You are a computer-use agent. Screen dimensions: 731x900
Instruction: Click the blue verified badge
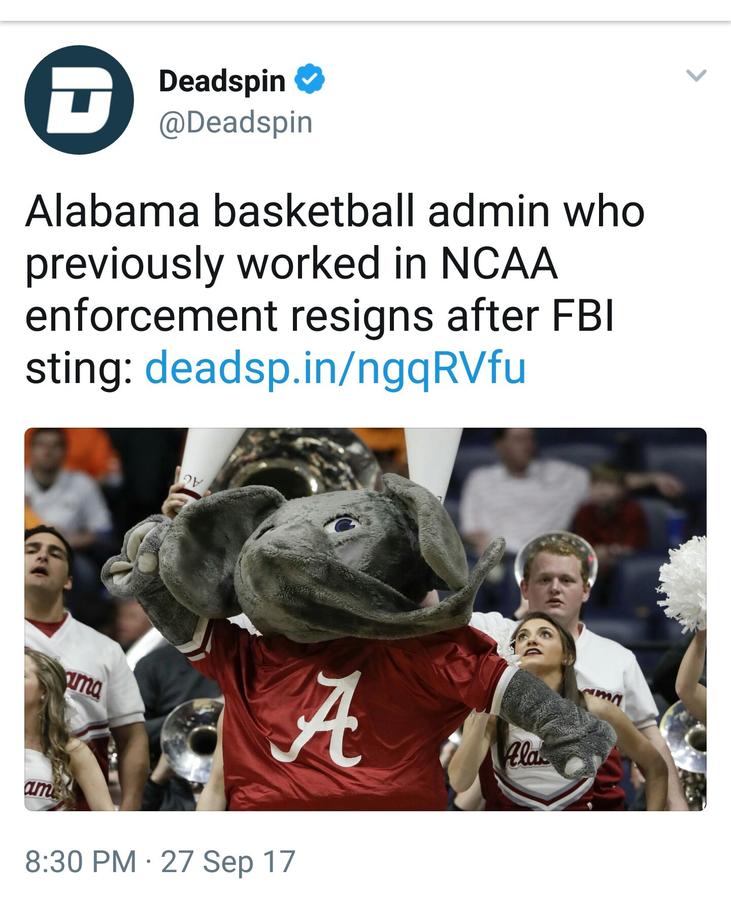click(x=309, y=81)
